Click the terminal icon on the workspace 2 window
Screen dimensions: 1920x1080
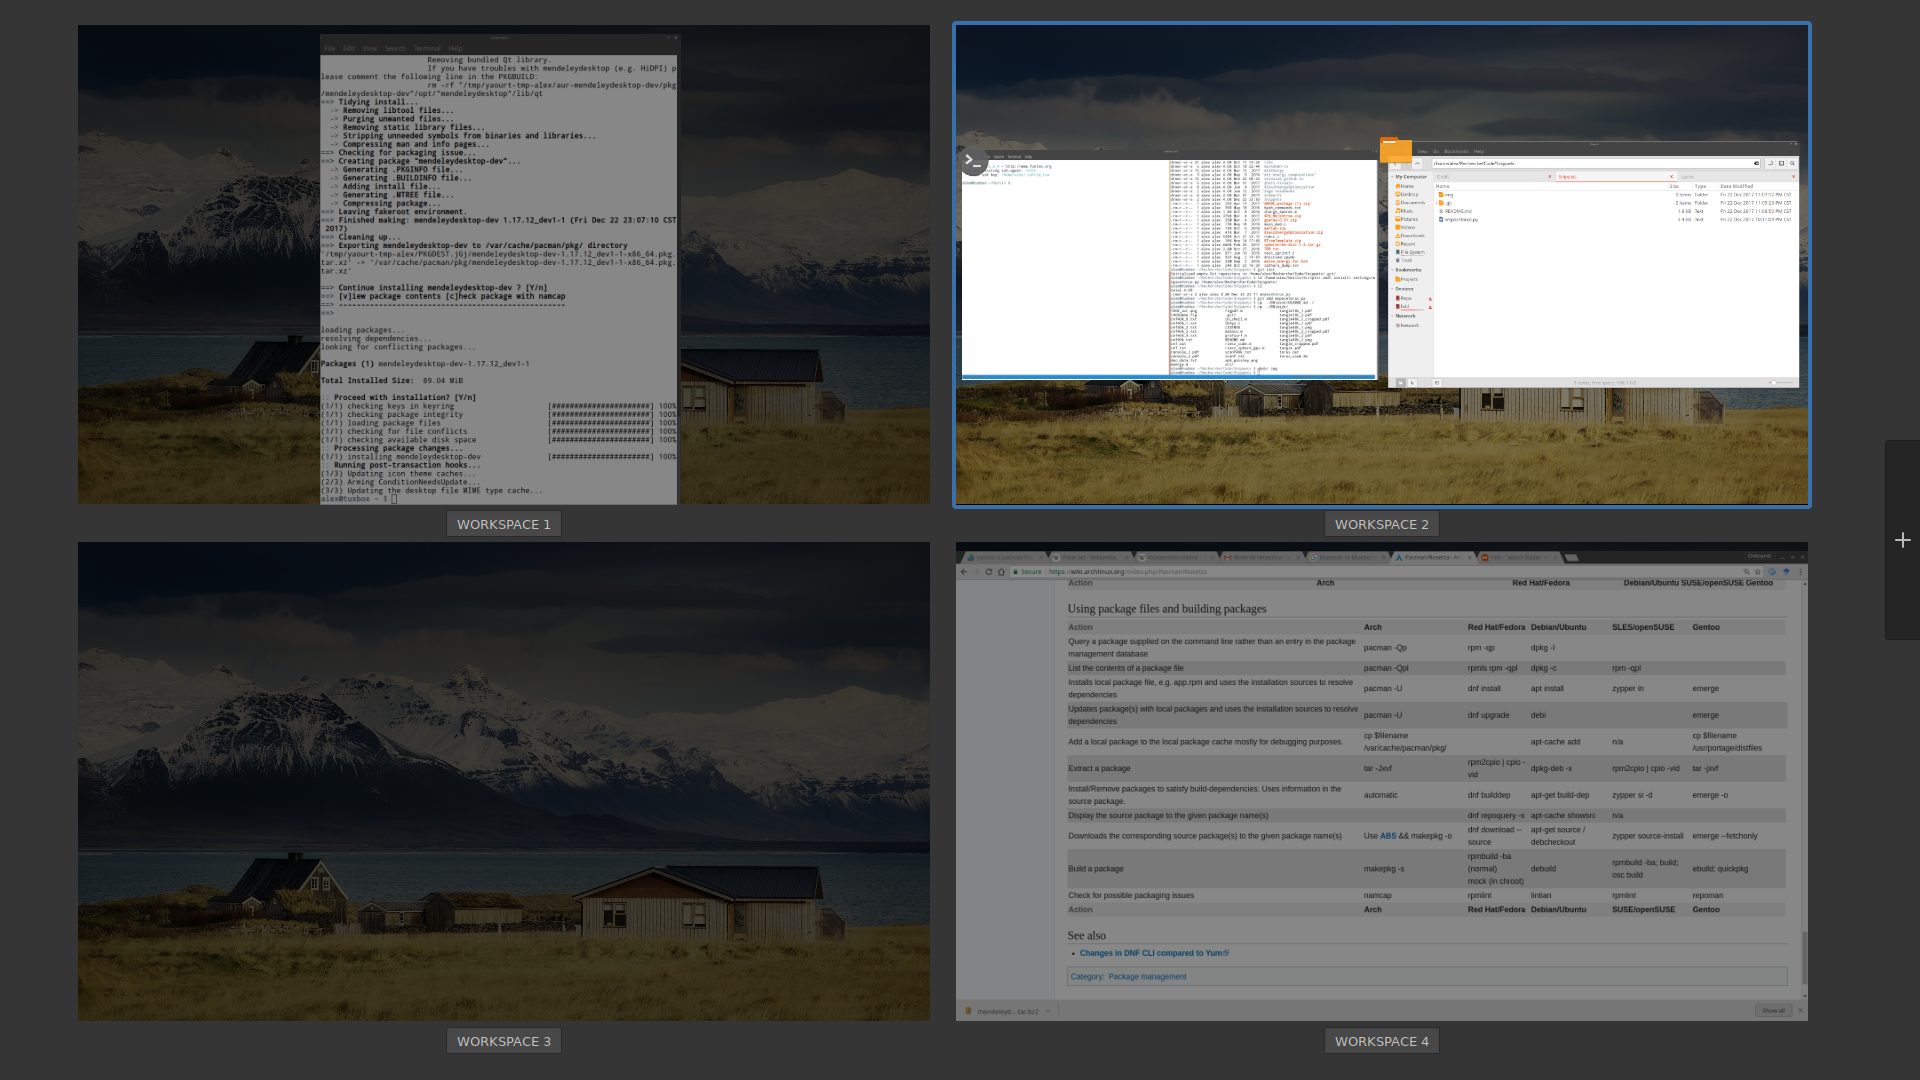pyautogui.click(x=974, y=160)
